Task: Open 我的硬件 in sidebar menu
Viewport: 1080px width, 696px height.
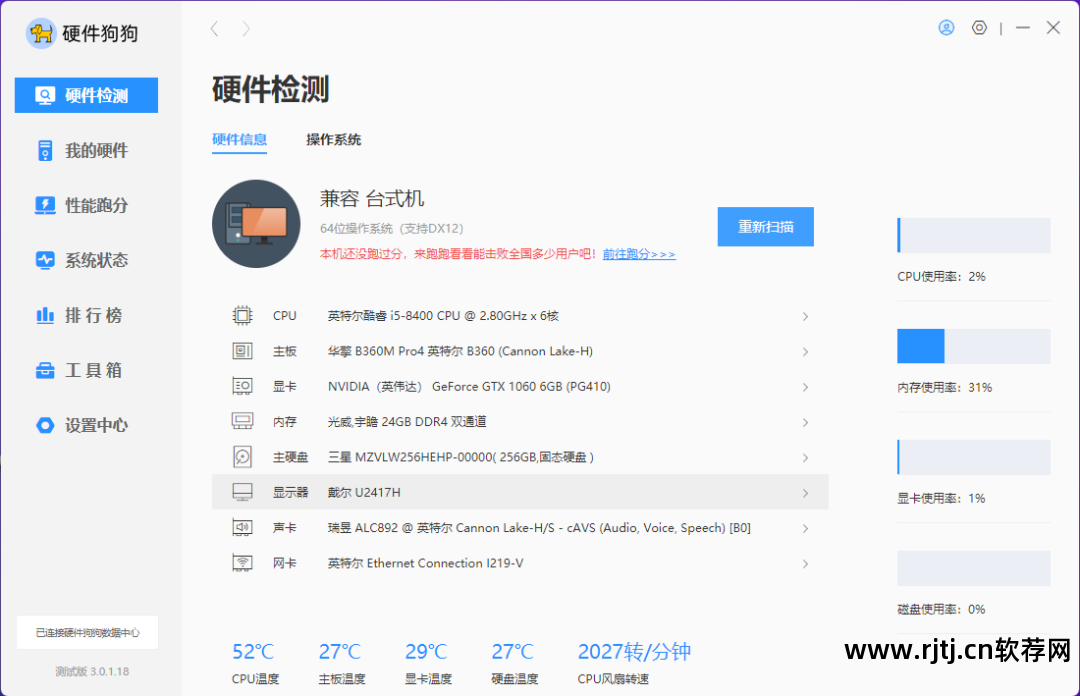Action: point(96,150)
